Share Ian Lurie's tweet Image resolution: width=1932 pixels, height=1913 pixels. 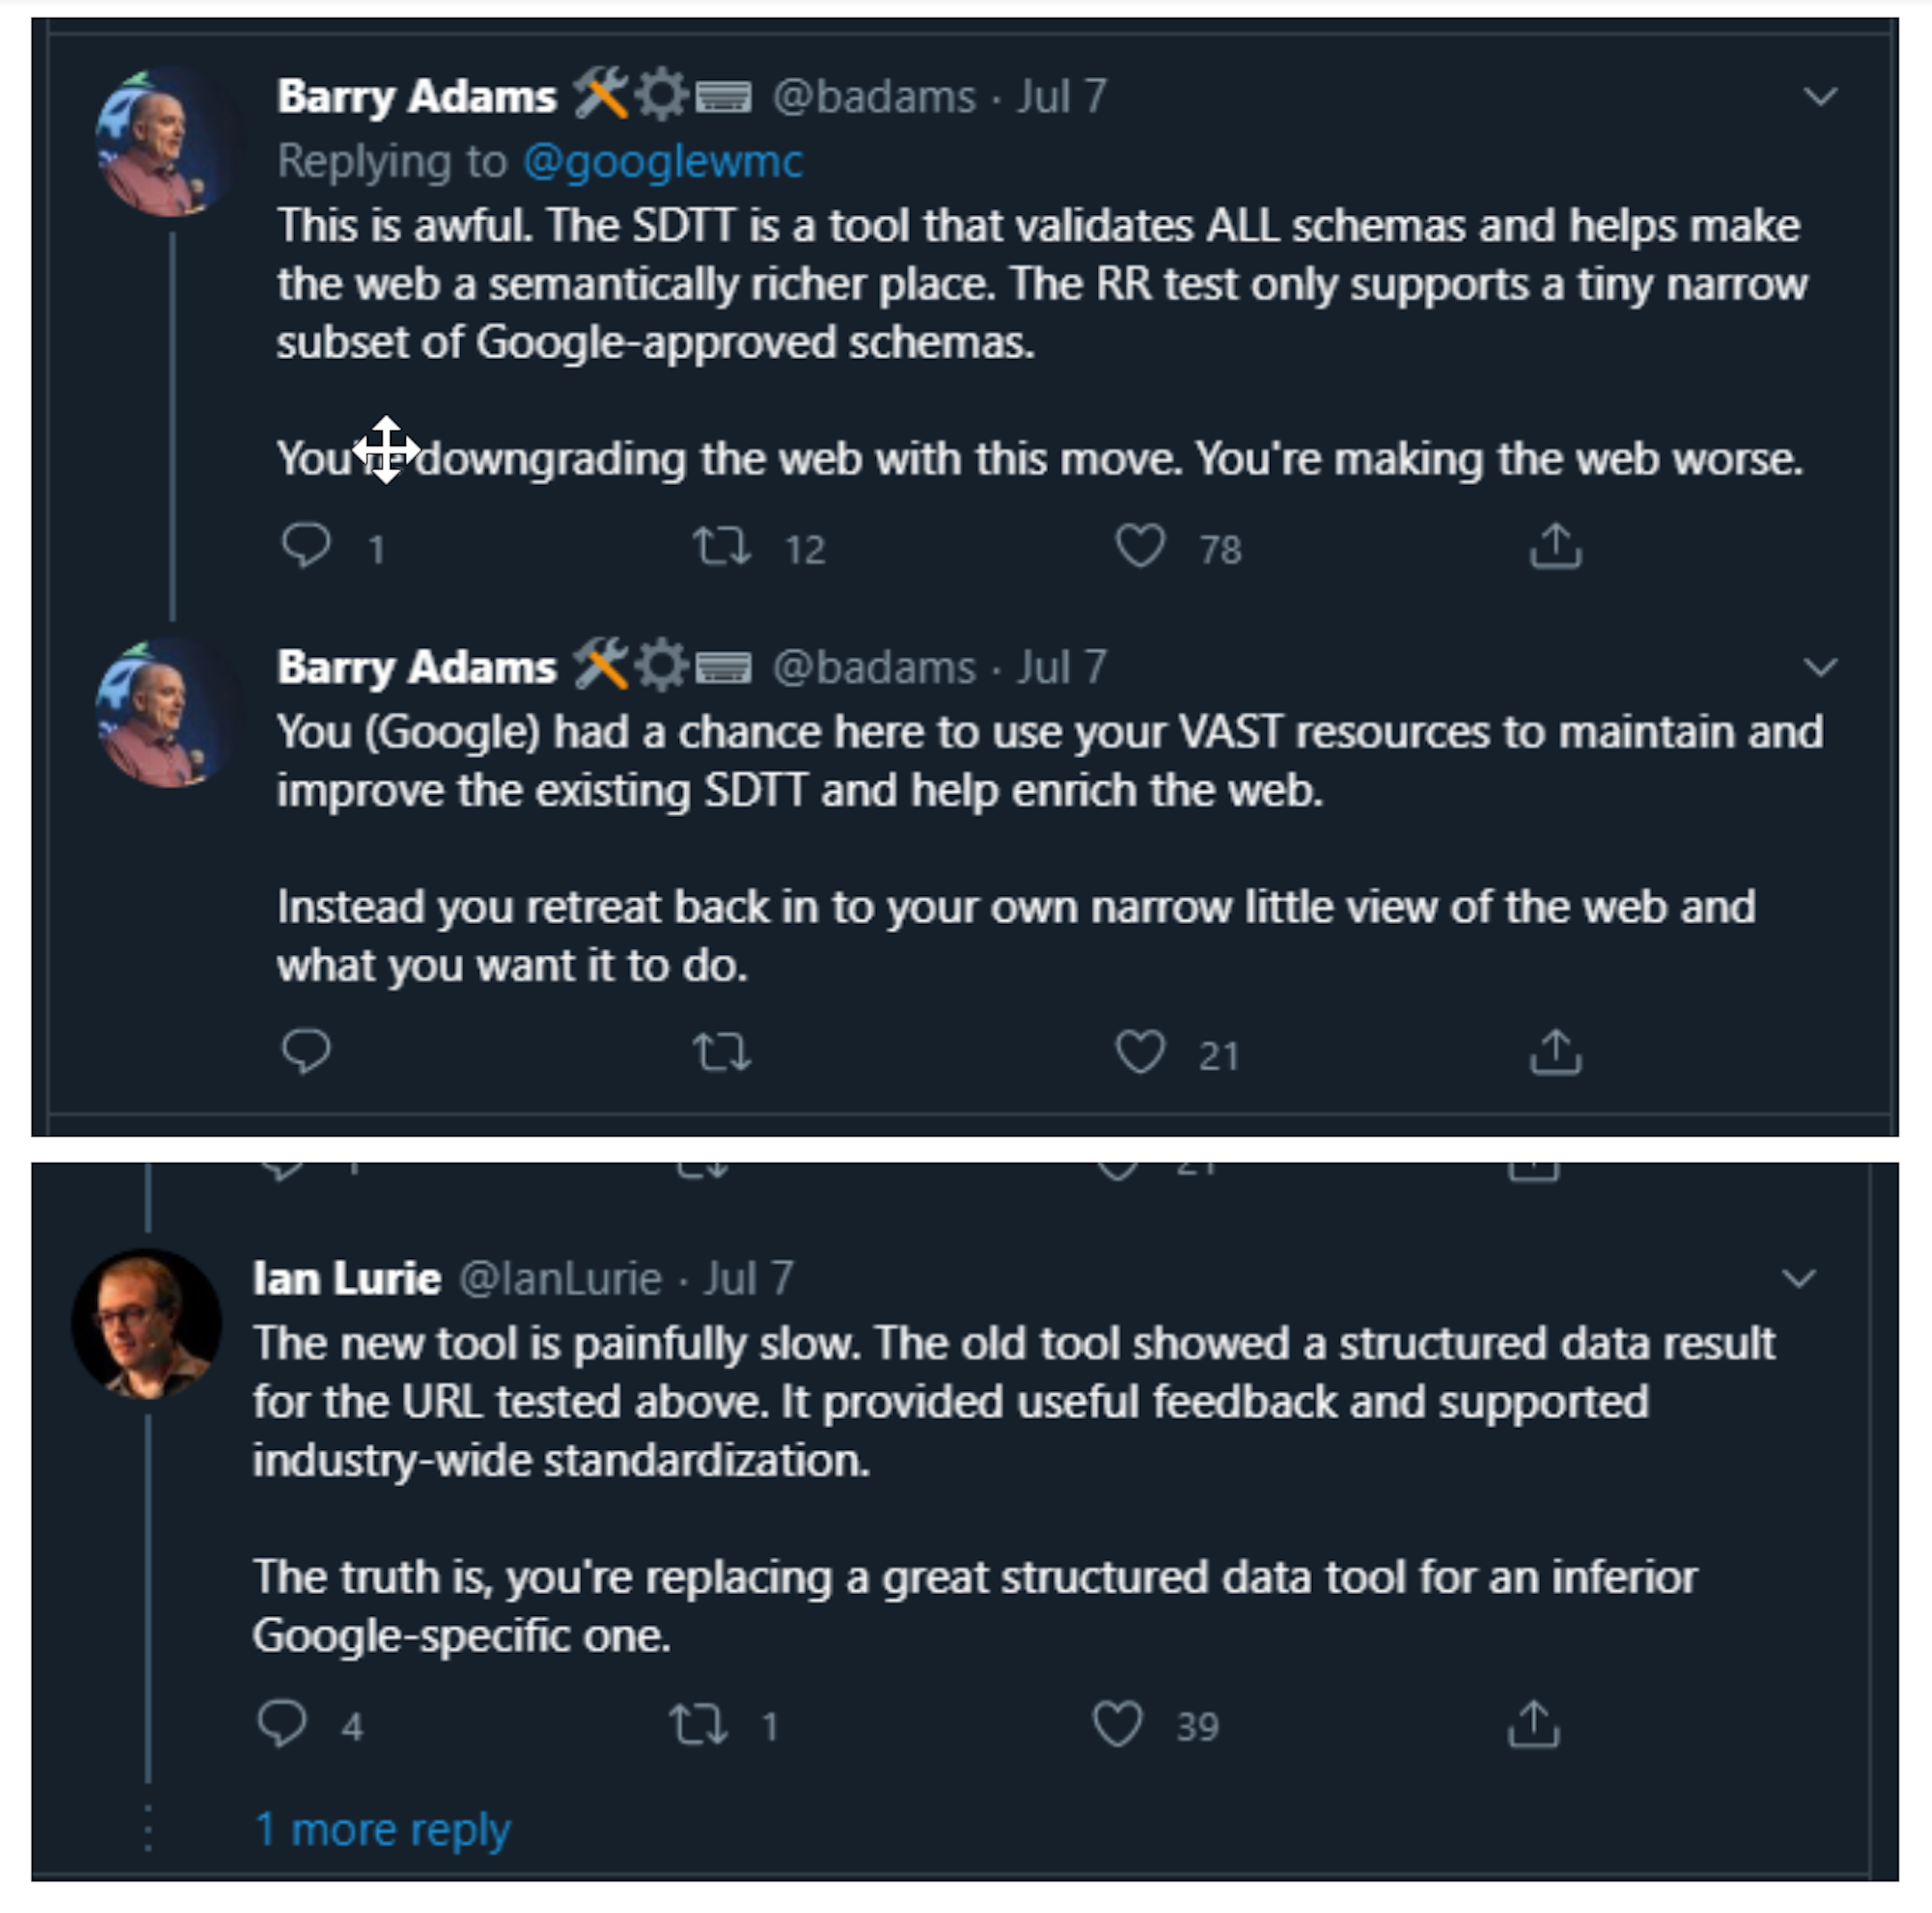click(1533, 1724)
